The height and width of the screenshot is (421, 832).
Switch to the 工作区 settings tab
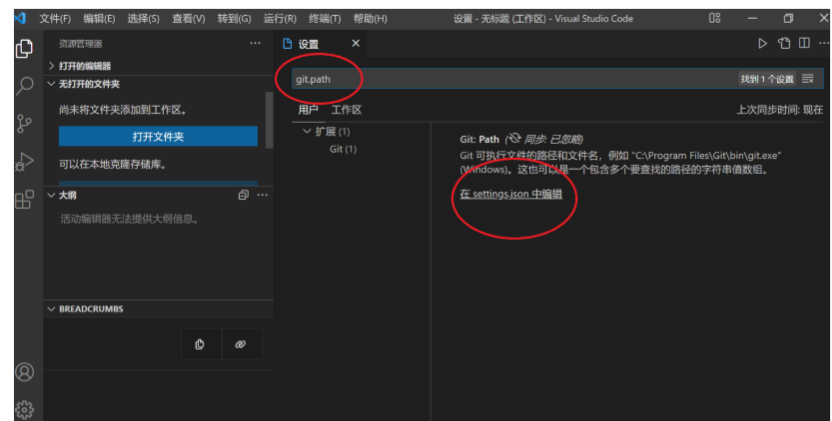[x=346, y=110]
